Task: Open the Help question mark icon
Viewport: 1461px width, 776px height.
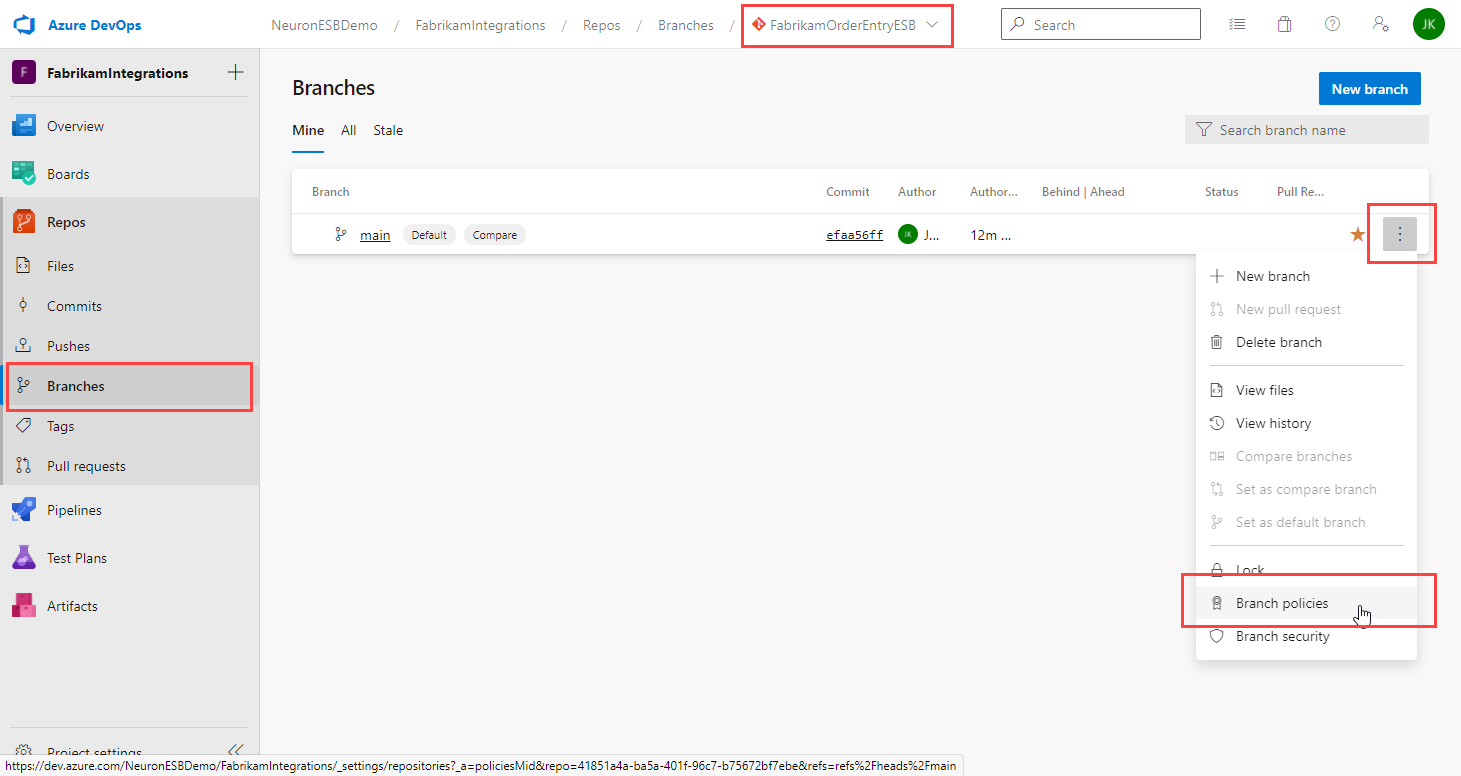Action: 1332,24
